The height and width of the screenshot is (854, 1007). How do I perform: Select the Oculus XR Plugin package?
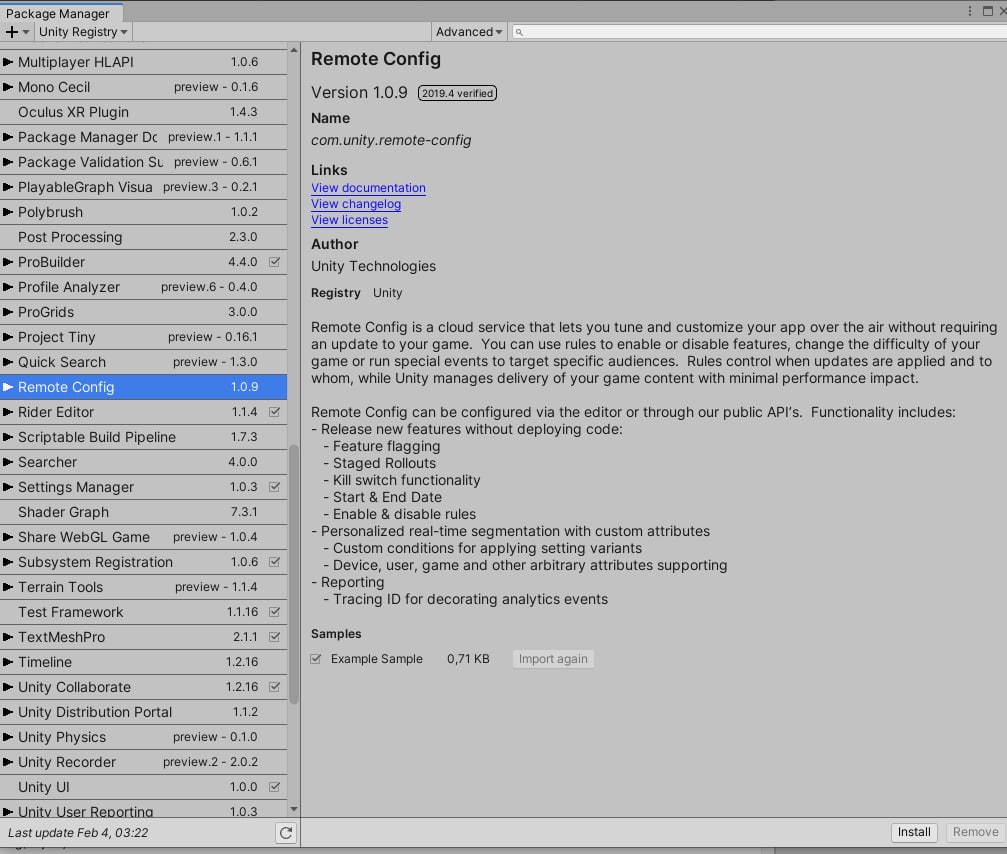(x=143, y=112)
